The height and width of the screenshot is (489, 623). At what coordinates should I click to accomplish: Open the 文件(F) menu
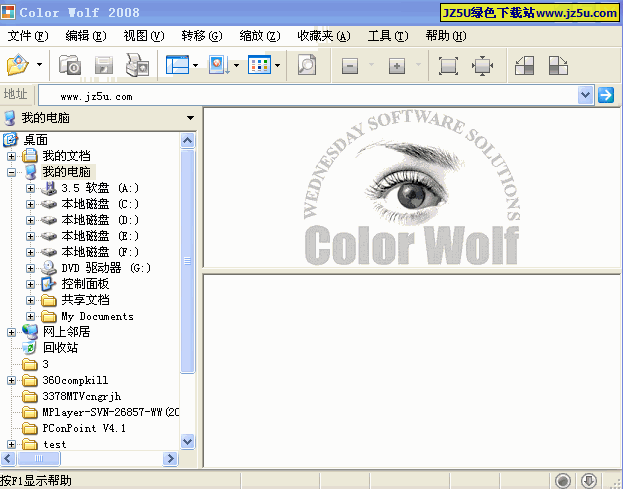coord(28,36)
